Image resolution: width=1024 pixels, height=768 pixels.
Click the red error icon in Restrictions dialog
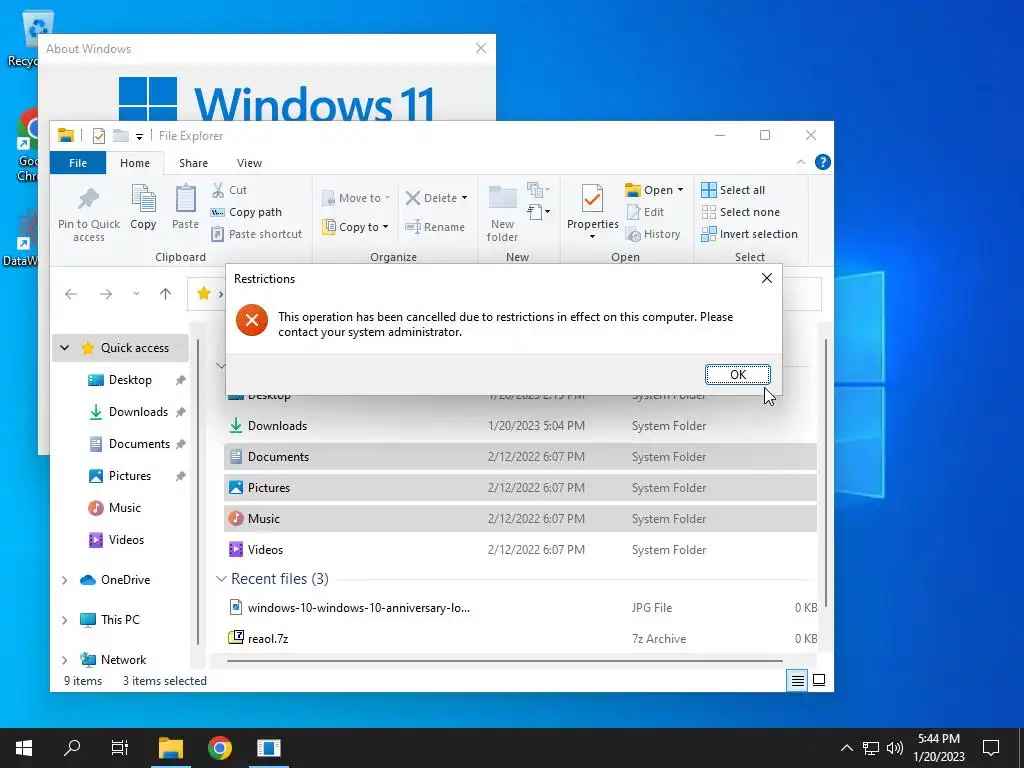[x=252, y=321]
